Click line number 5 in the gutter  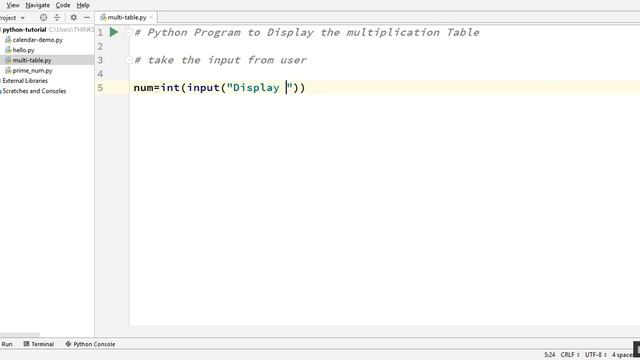tap(100, 88)
